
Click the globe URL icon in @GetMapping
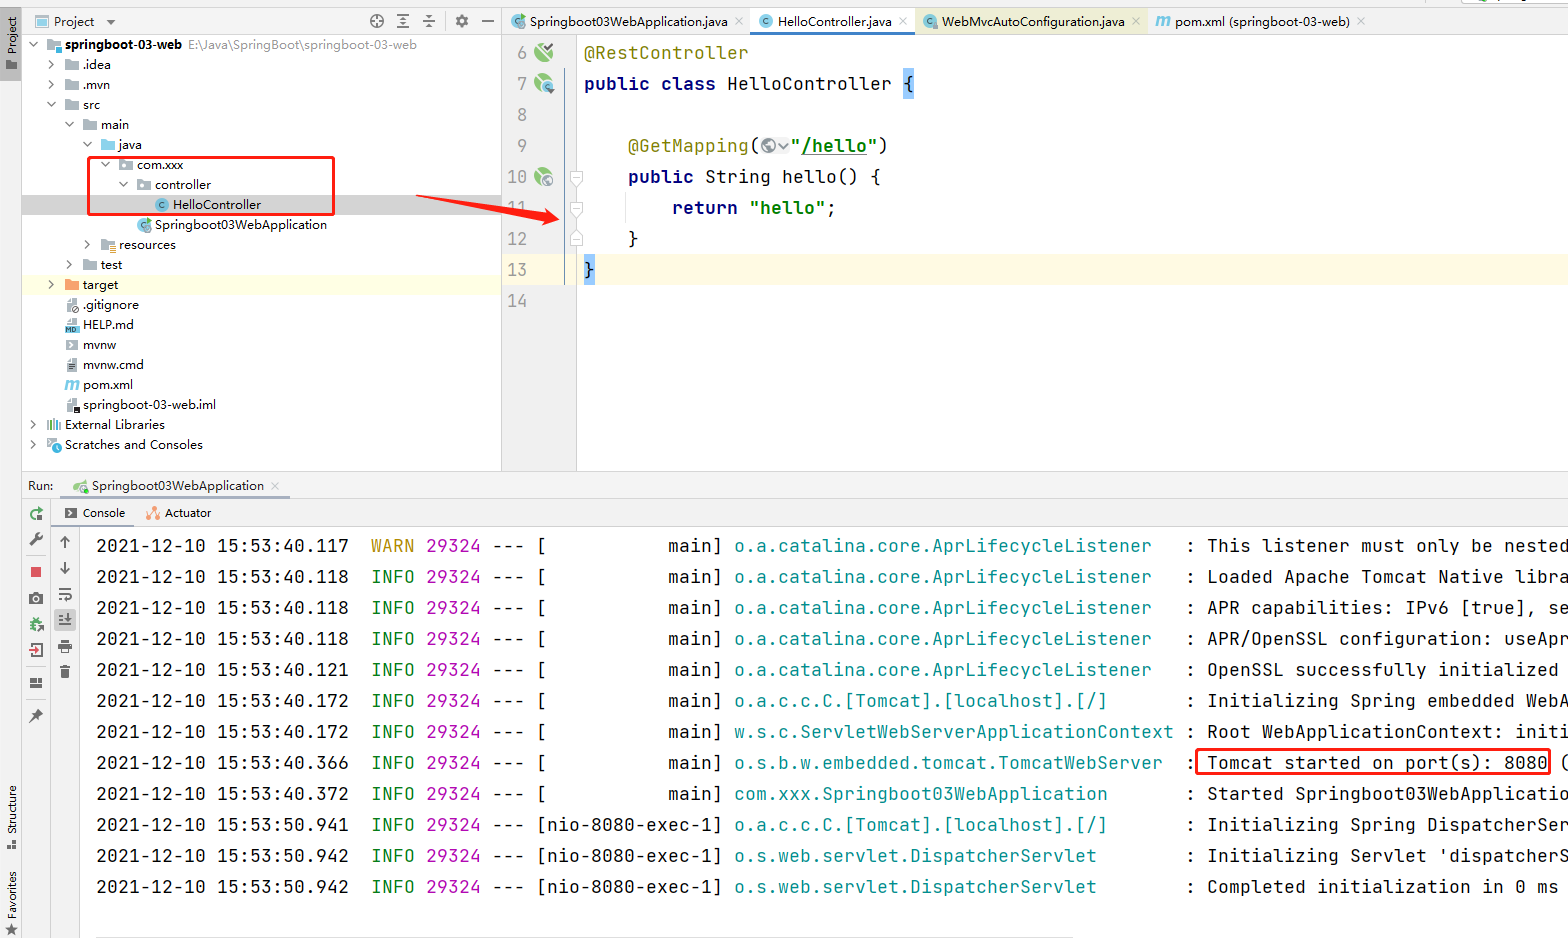[773, 146]
